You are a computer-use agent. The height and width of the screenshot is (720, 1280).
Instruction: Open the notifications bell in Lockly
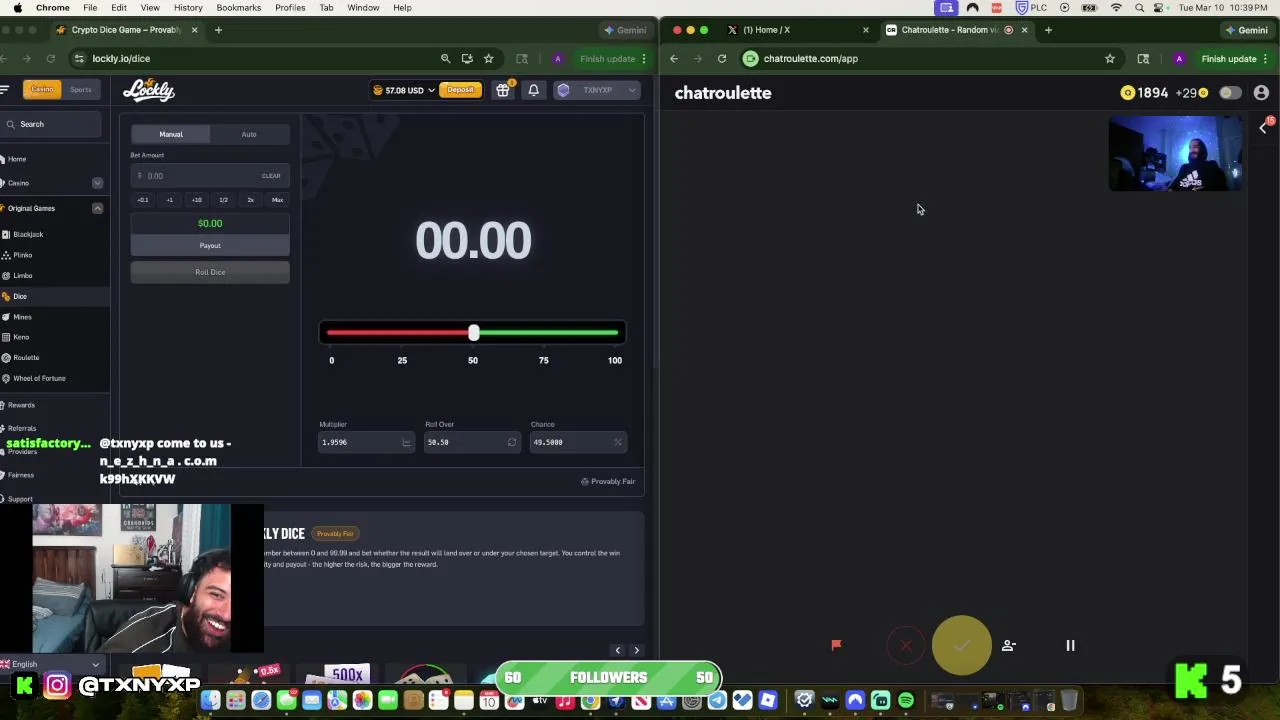[533, 90]
